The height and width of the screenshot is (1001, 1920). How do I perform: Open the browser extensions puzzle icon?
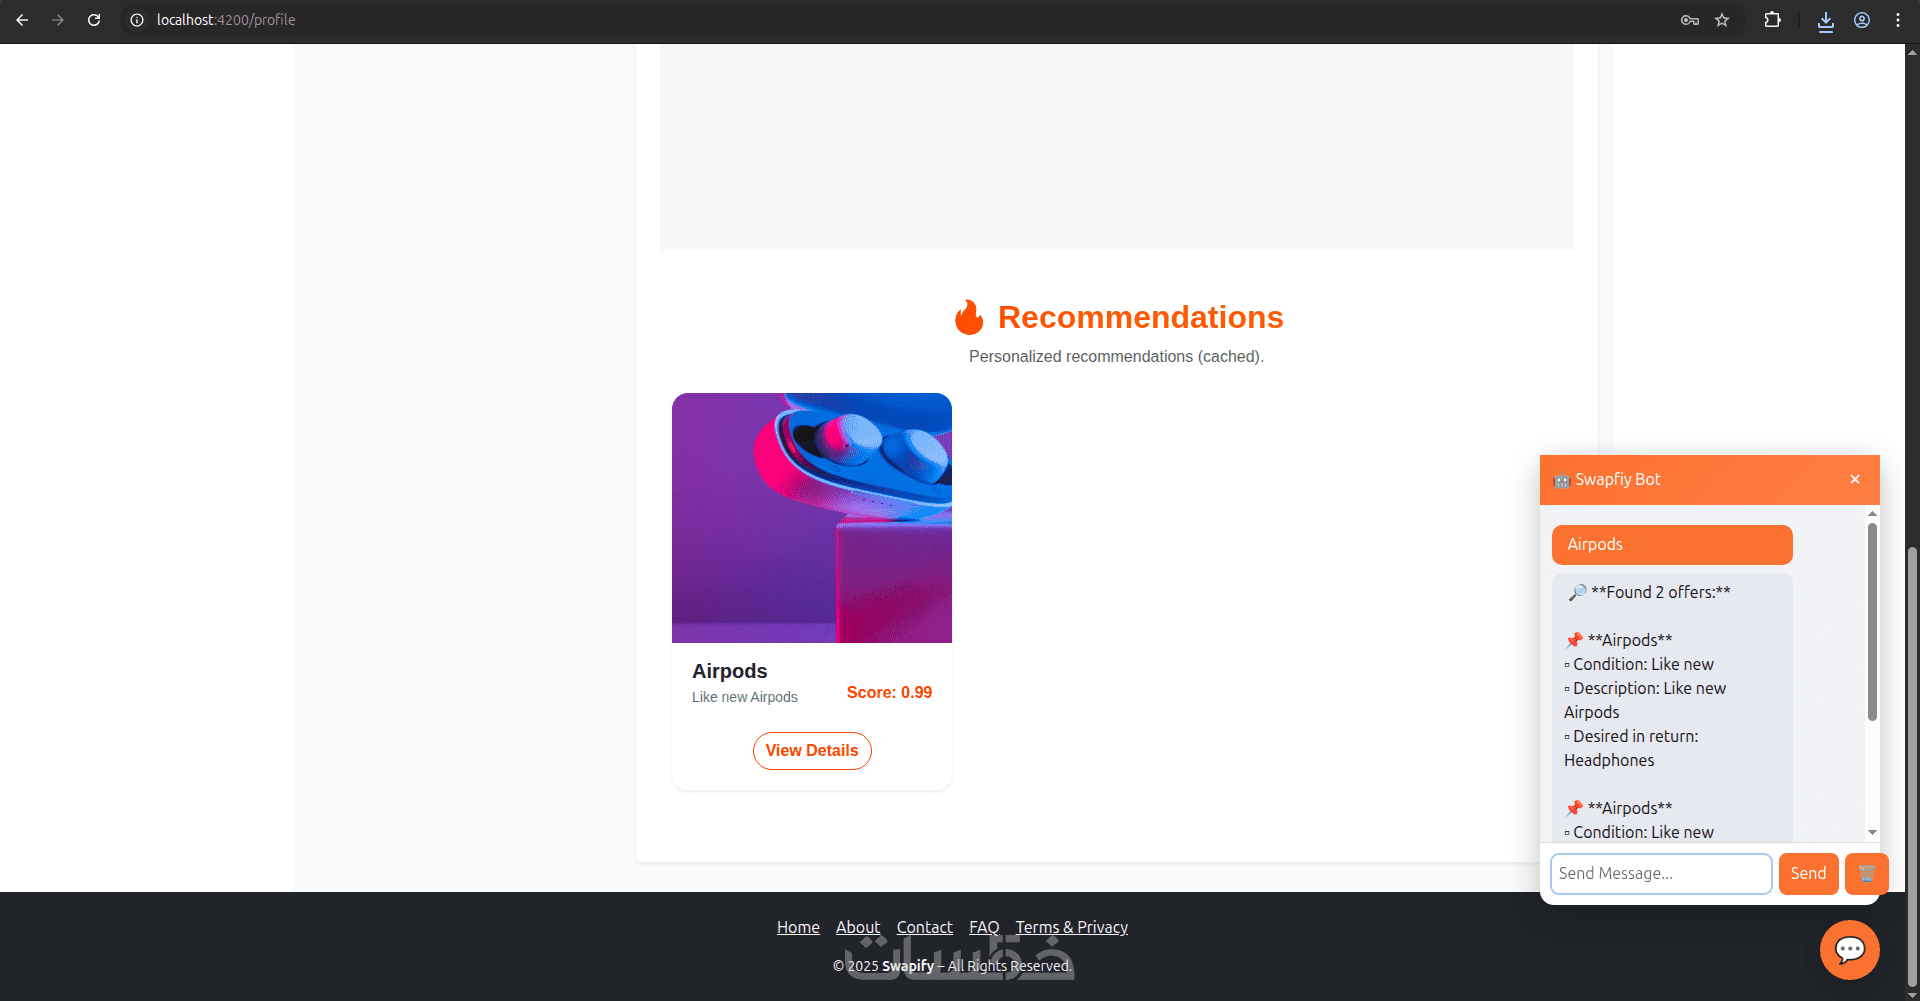(x=1772, y=20)
